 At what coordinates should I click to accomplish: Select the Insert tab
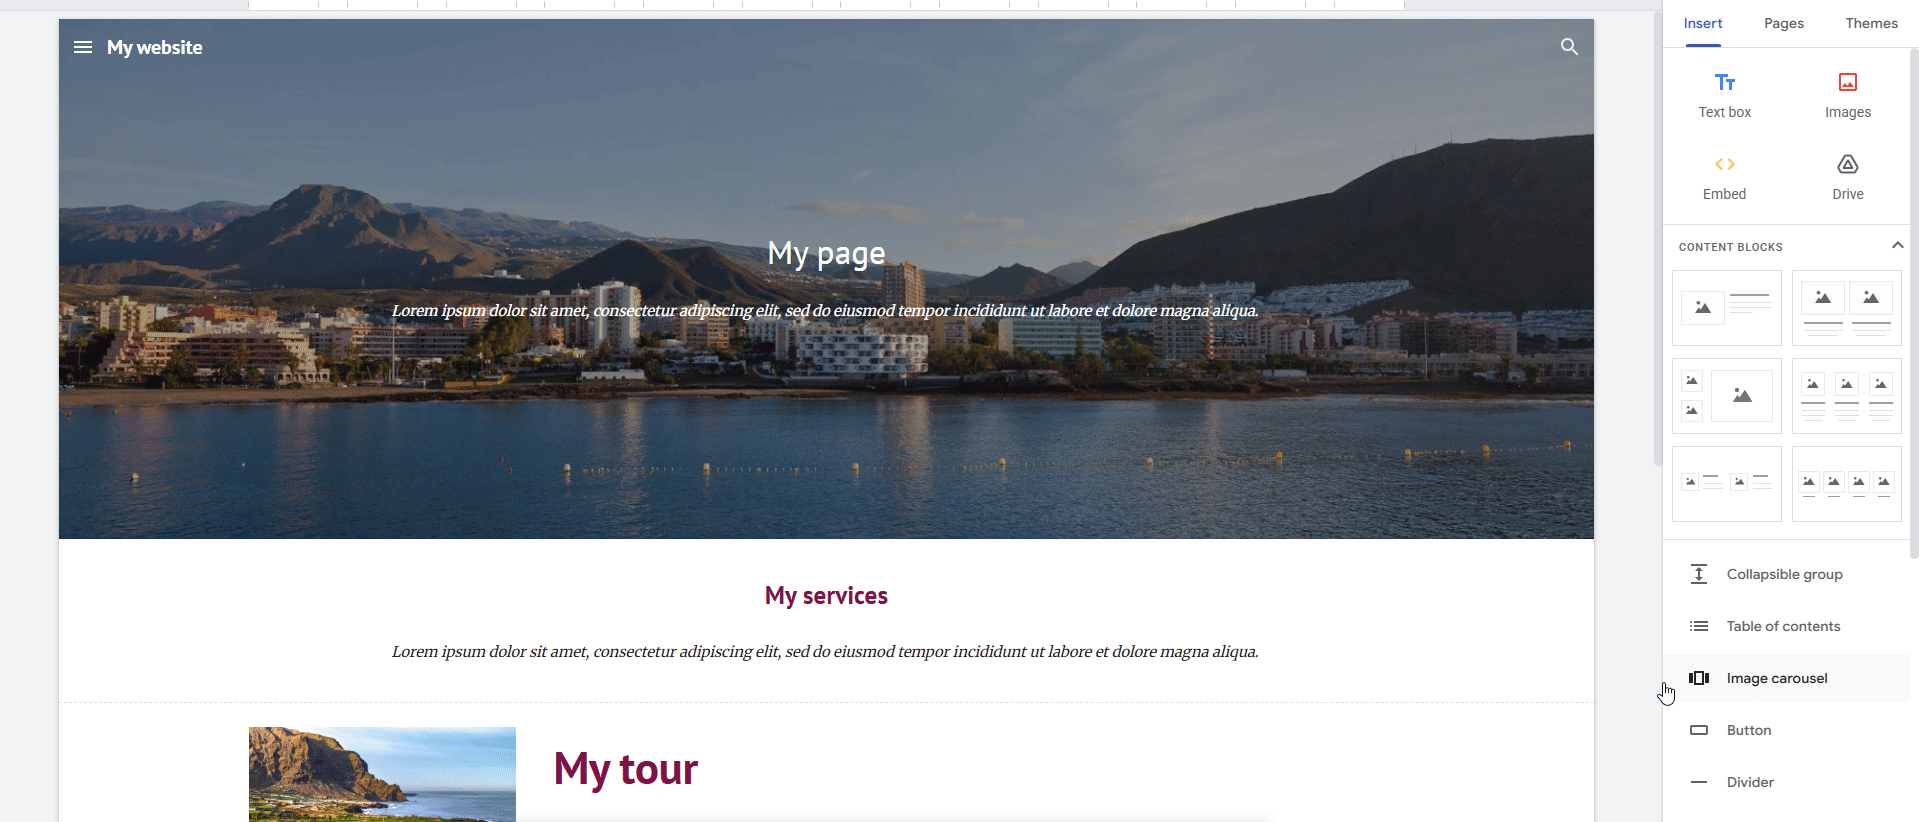click(1702, 23)
